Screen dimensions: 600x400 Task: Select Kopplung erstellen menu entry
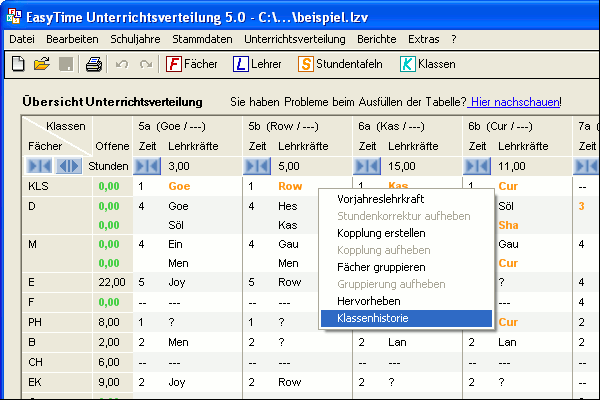click(368, 233)
